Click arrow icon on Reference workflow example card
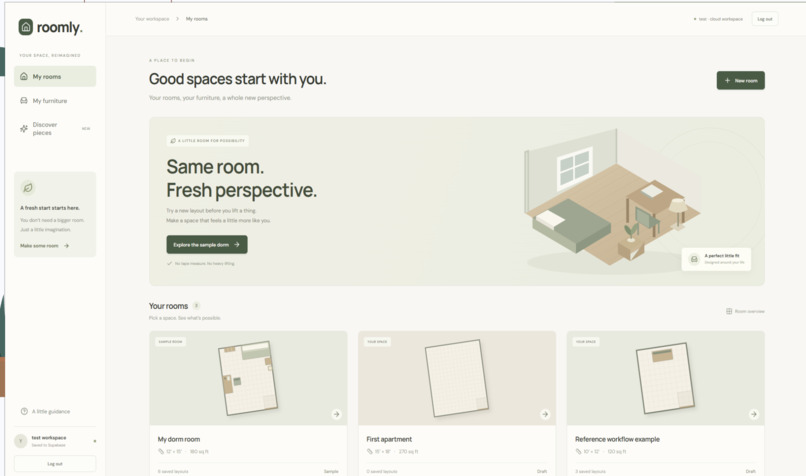This screenshot has width=806, height=476. tap(754, 414)
